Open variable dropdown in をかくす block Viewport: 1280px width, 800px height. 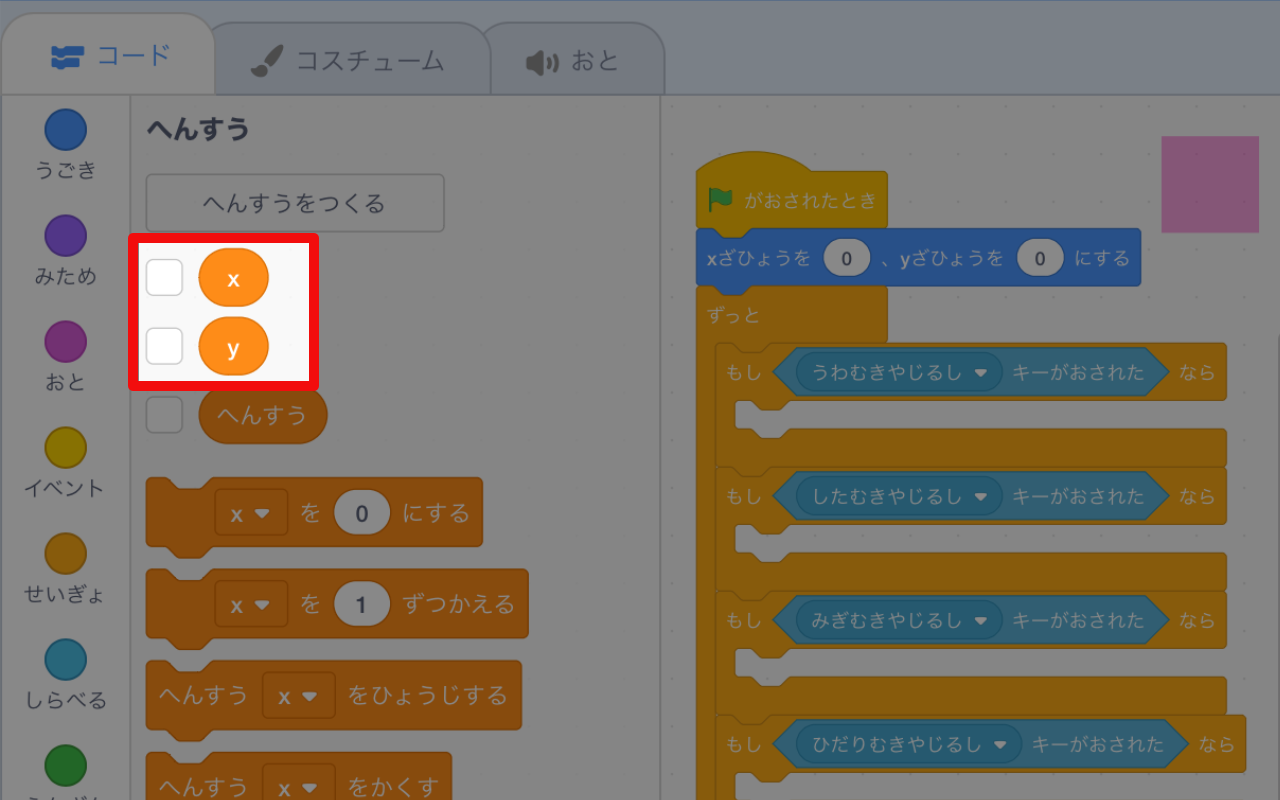299,787
